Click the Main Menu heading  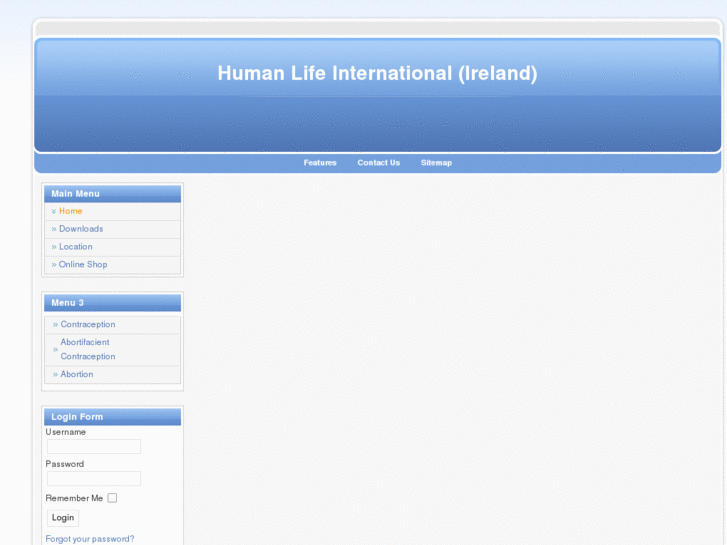click(x=75, y=194)
